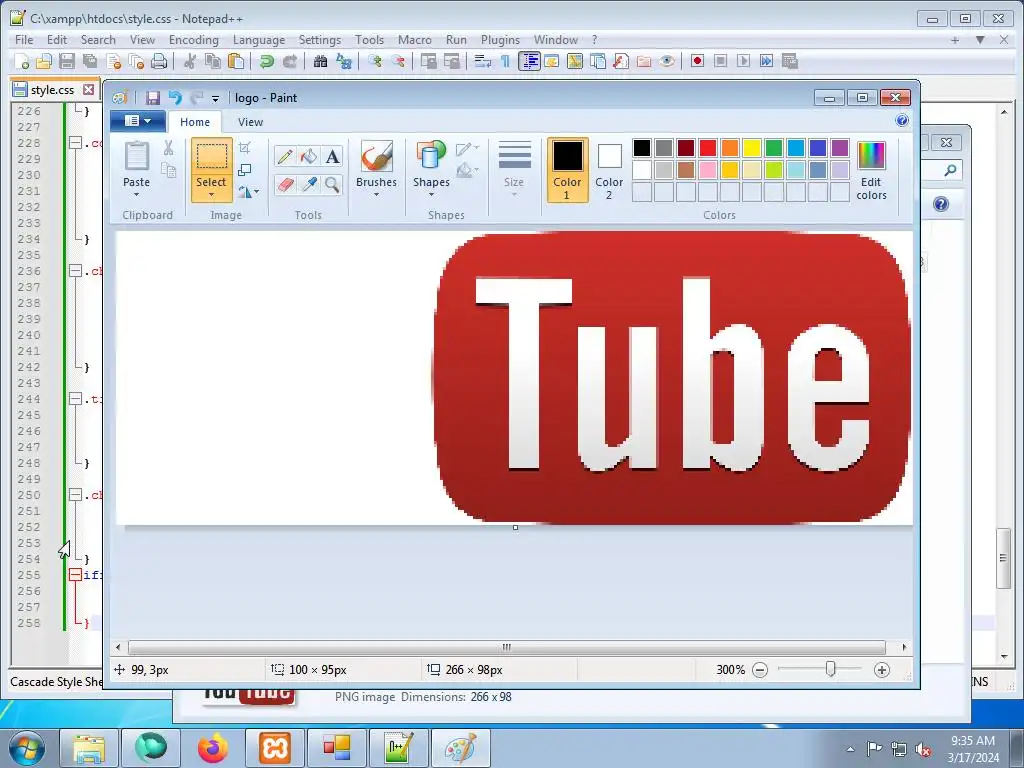The width and height of the screenshot is (1024, 768).
Task: Collapse the code fold at line 228
Action: click(x=75, y=143)
